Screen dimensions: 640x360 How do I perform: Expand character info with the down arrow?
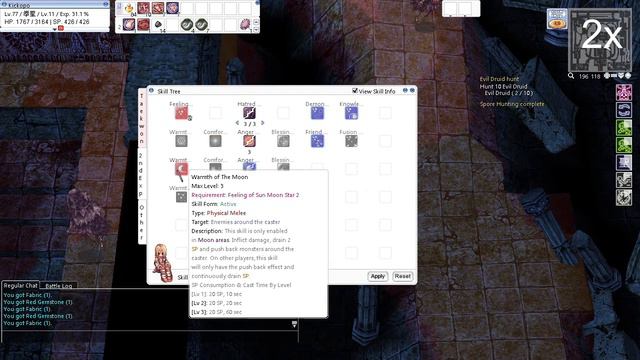tap(54, 29)
